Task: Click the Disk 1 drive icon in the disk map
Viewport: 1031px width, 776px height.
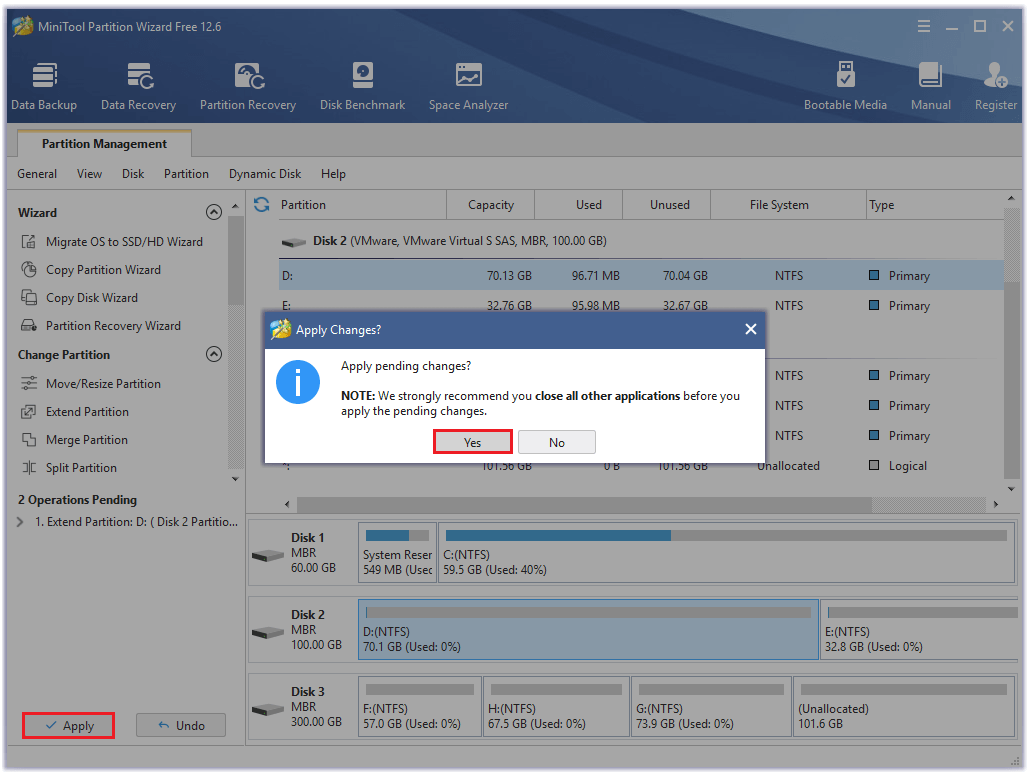Action: (268, 556)
